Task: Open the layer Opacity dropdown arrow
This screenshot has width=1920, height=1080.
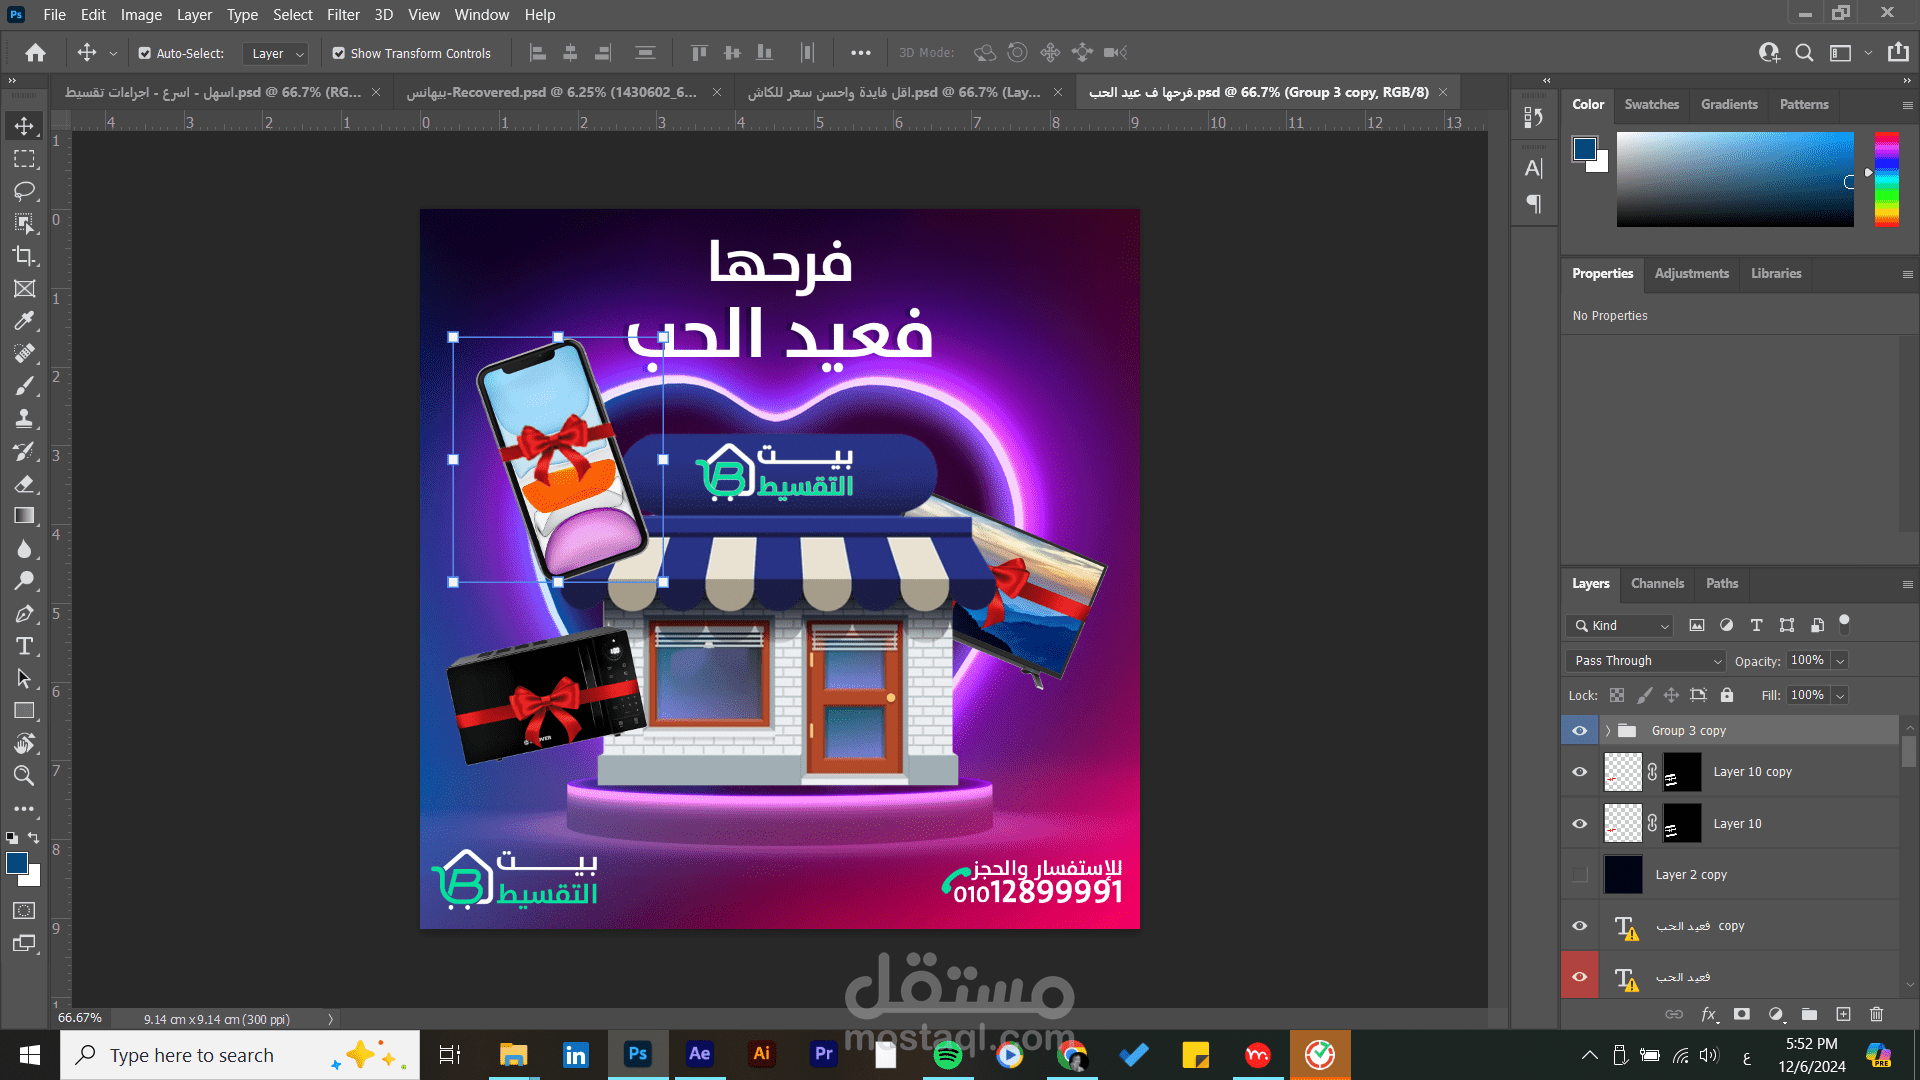Action: click(1840, 661)
